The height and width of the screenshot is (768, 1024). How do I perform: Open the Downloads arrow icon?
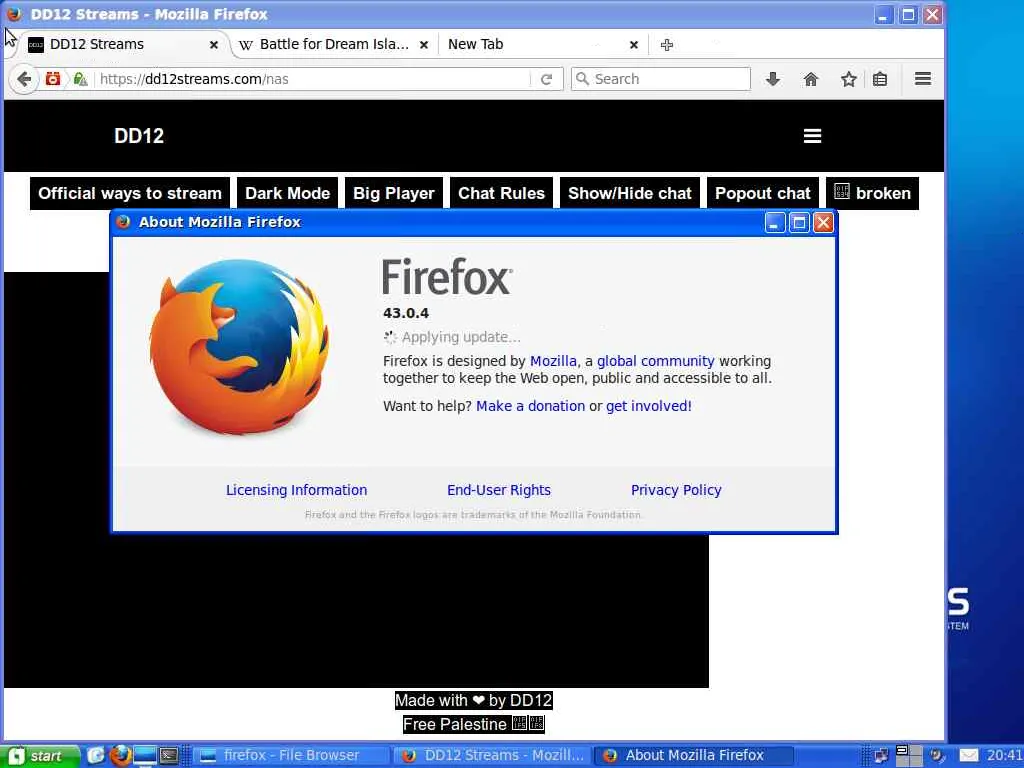pyautogui.click(x=773, y=79)
